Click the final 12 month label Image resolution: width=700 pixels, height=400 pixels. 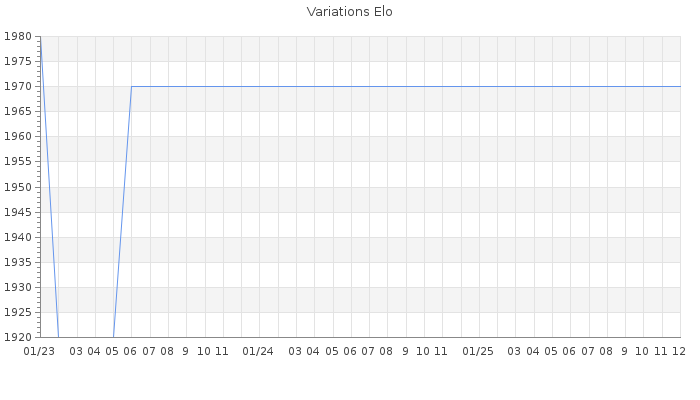coord(678,351)
